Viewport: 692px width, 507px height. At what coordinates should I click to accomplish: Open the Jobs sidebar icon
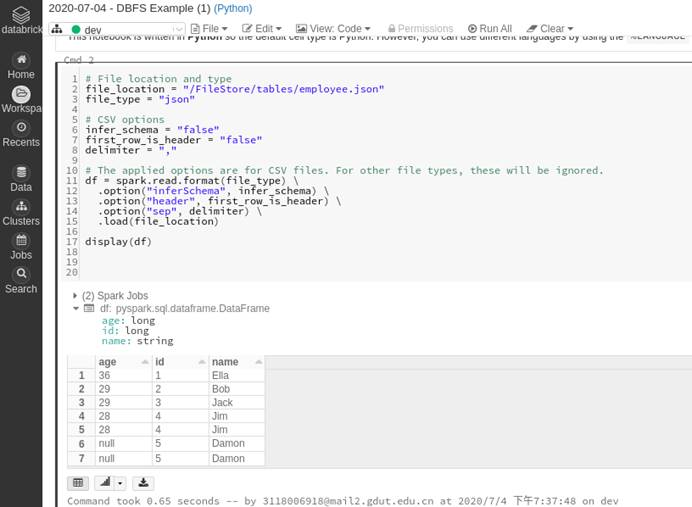point(21,240)
